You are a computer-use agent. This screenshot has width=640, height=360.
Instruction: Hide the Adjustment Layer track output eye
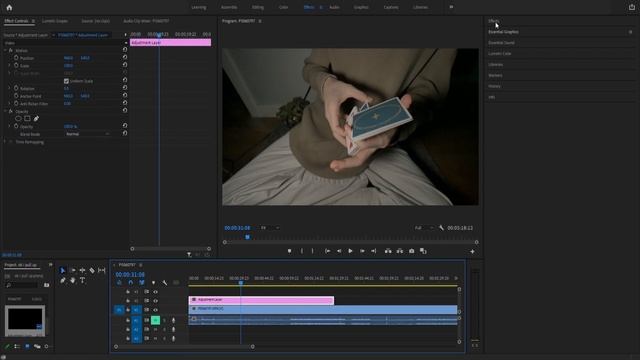(x=156, y=301)
